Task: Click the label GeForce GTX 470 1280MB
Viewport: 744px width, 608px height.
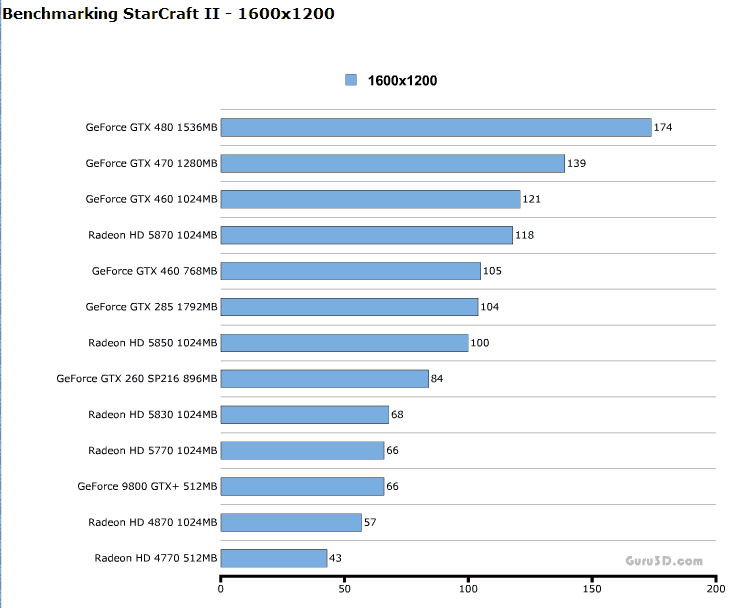Action: coord(151,163)
